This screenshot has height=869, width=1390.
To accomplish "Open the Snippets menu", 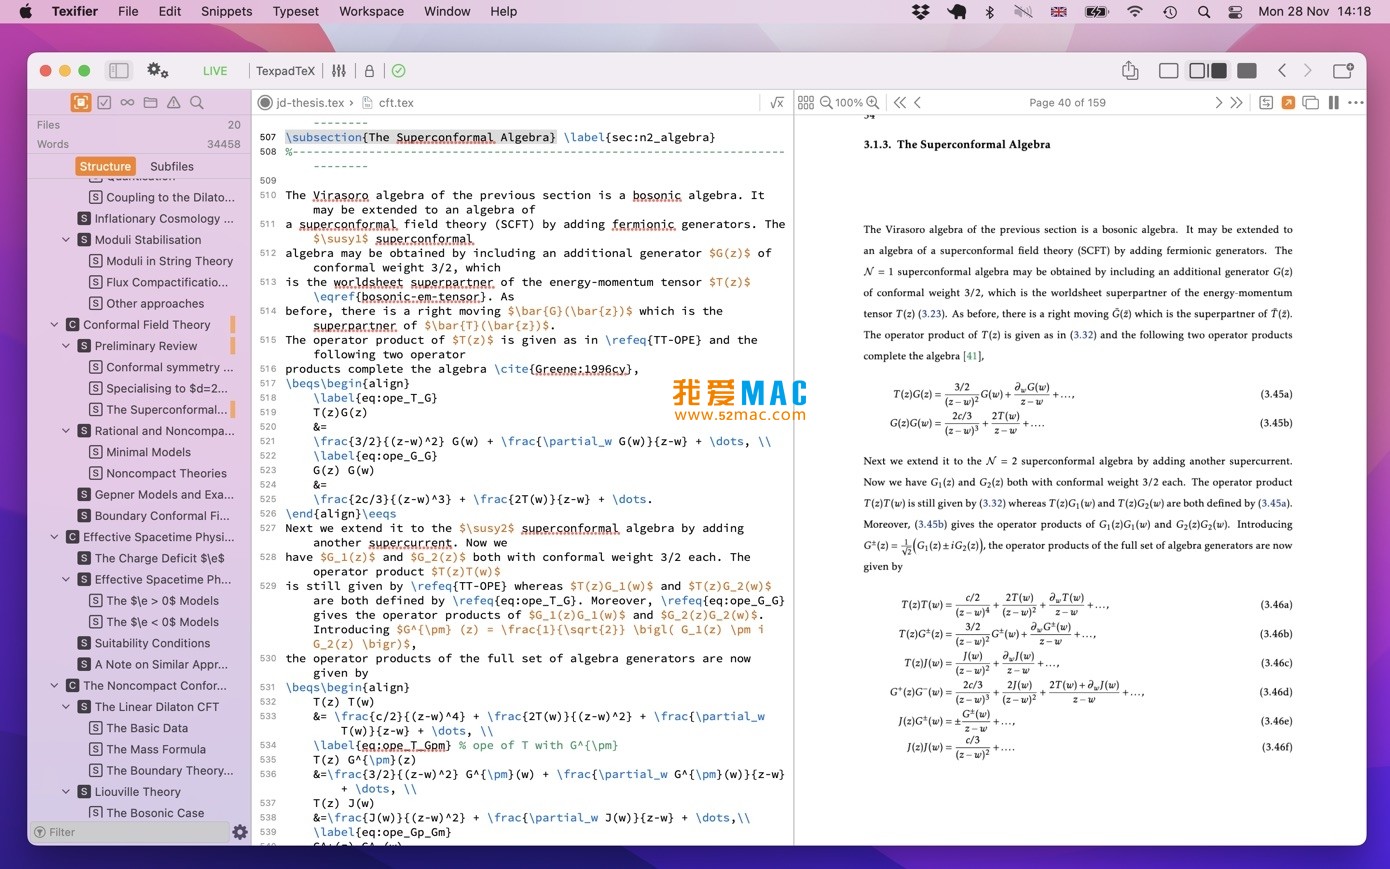I will point(226,11).
